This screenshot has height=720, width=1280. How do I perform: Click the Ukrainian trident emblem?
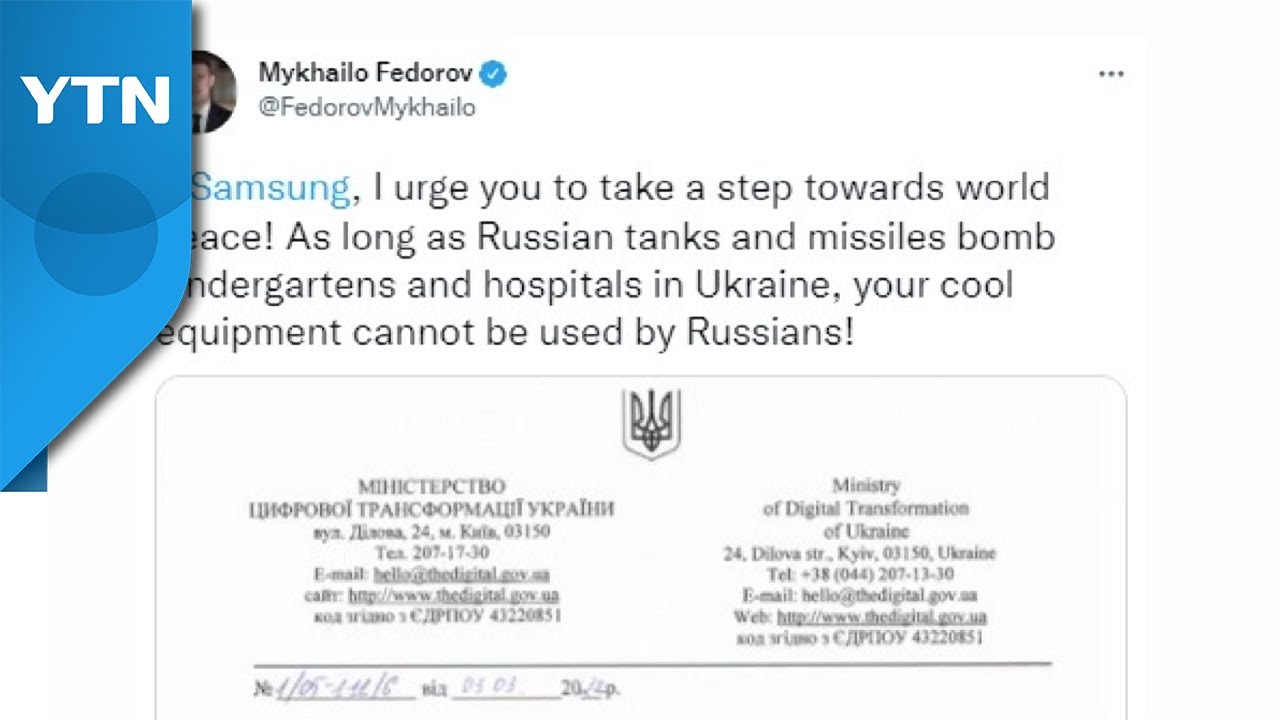(651, 423)
